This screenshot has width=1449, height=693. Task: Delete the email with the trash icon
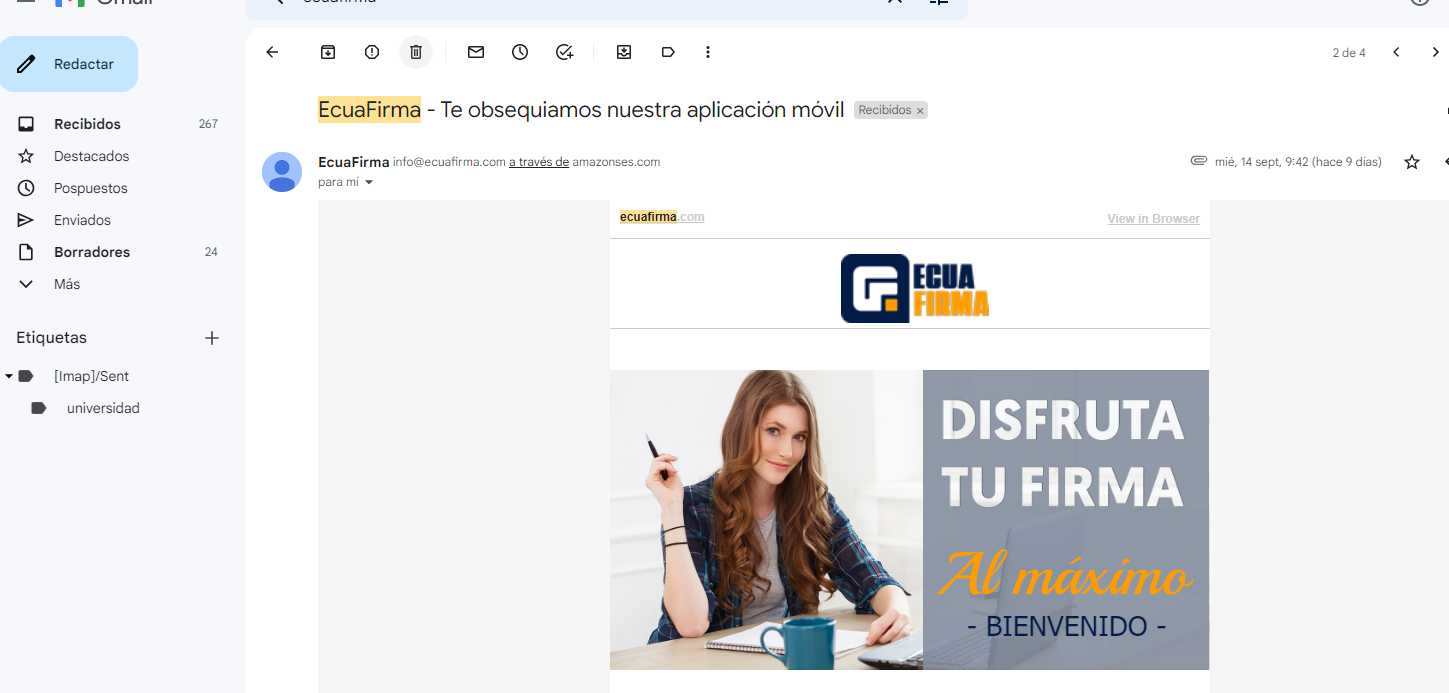coord(416,52)
